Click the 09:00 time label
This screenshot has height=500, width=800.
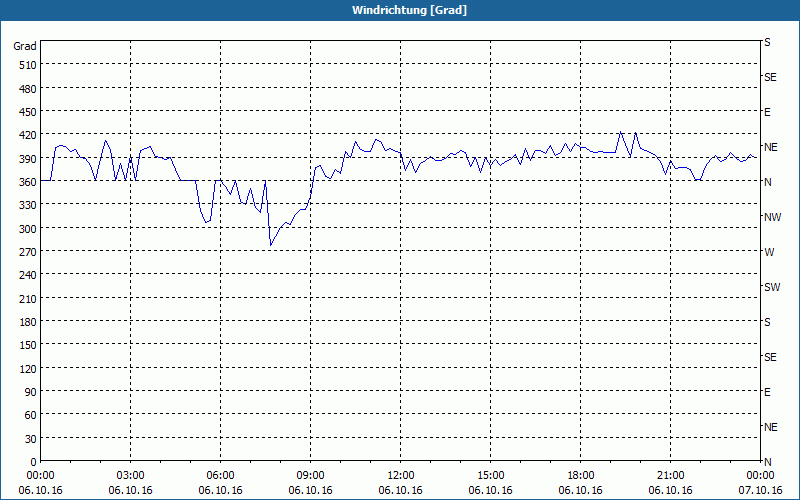point(310,476)
